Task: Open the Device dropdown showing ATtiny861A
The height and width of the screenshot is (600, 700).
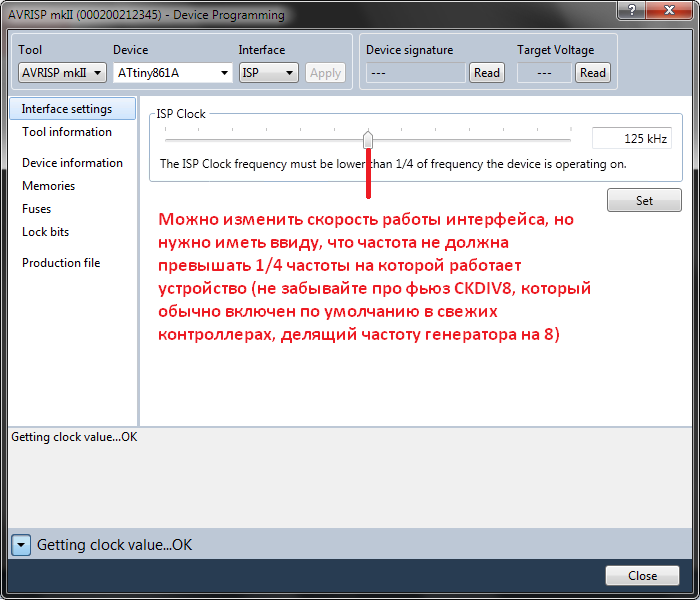Action: pyautogui.click(x=173, y=73)
